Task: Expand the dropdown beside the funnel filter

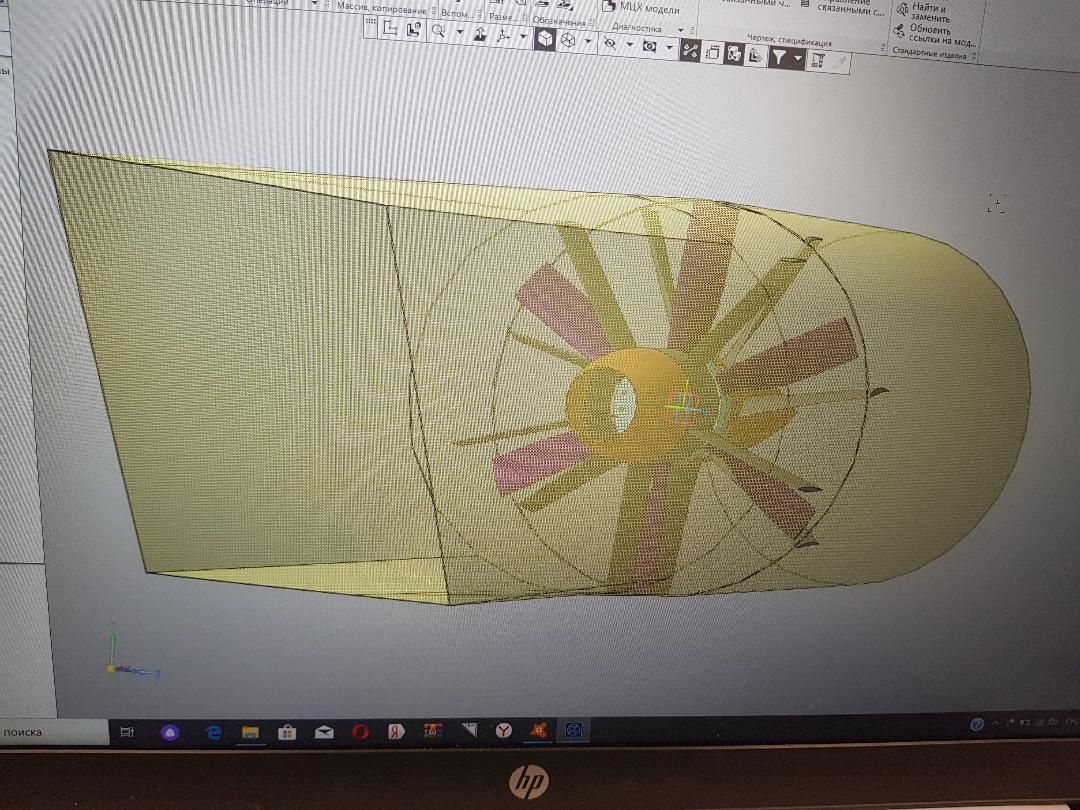Action: tap(797, 59)
